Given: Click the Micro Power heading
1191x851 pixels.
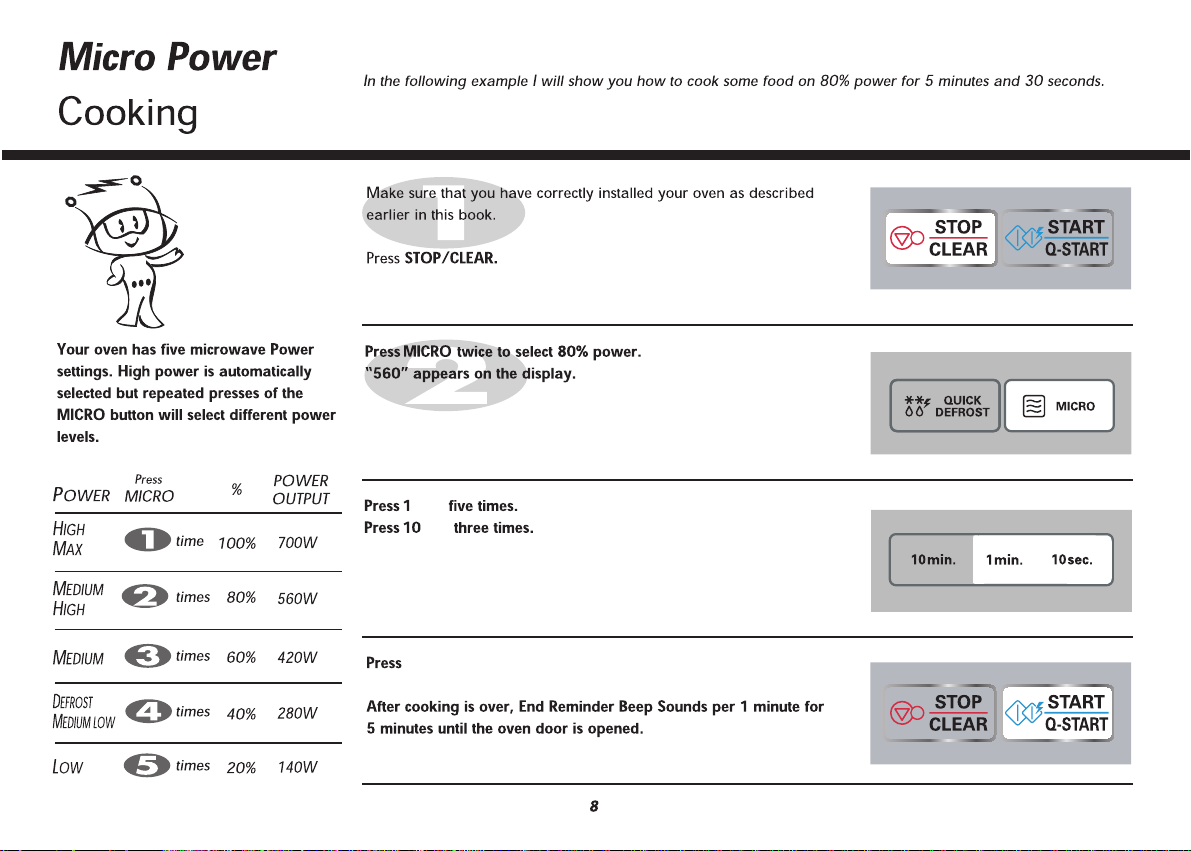Looking at the screenshot, I should pos(167,57).
